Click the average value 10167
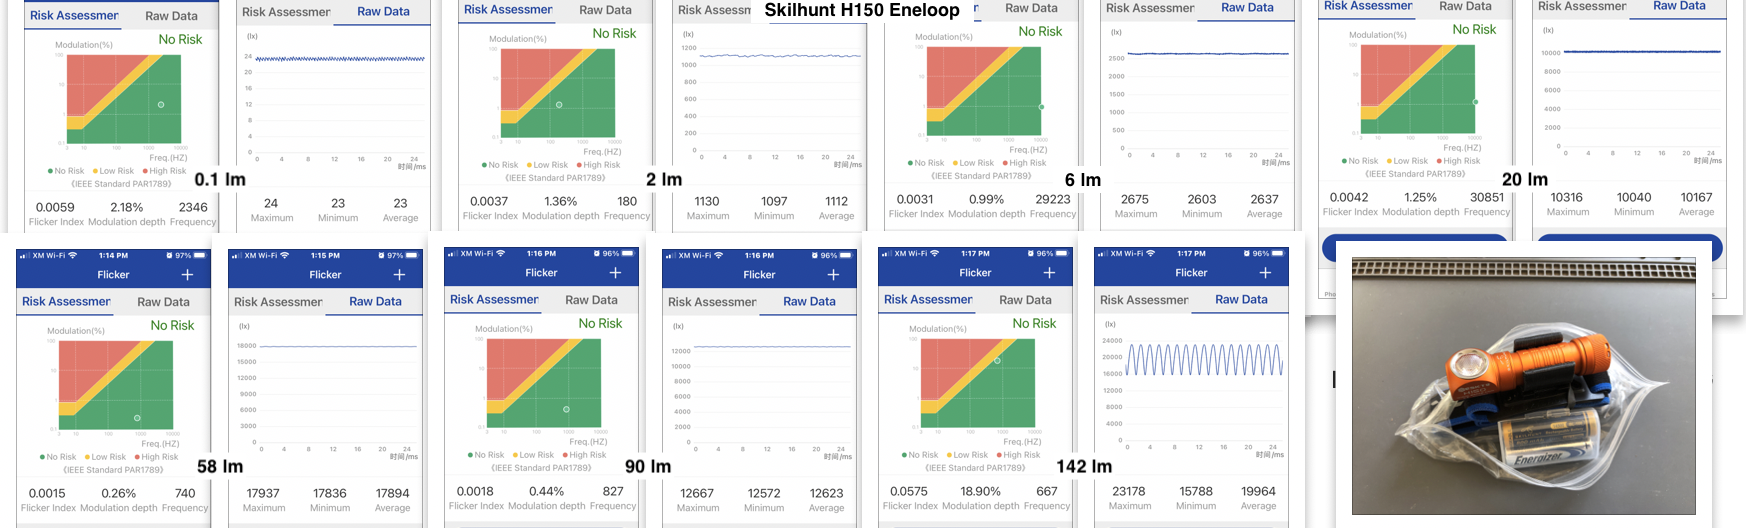 (1697, 197)
